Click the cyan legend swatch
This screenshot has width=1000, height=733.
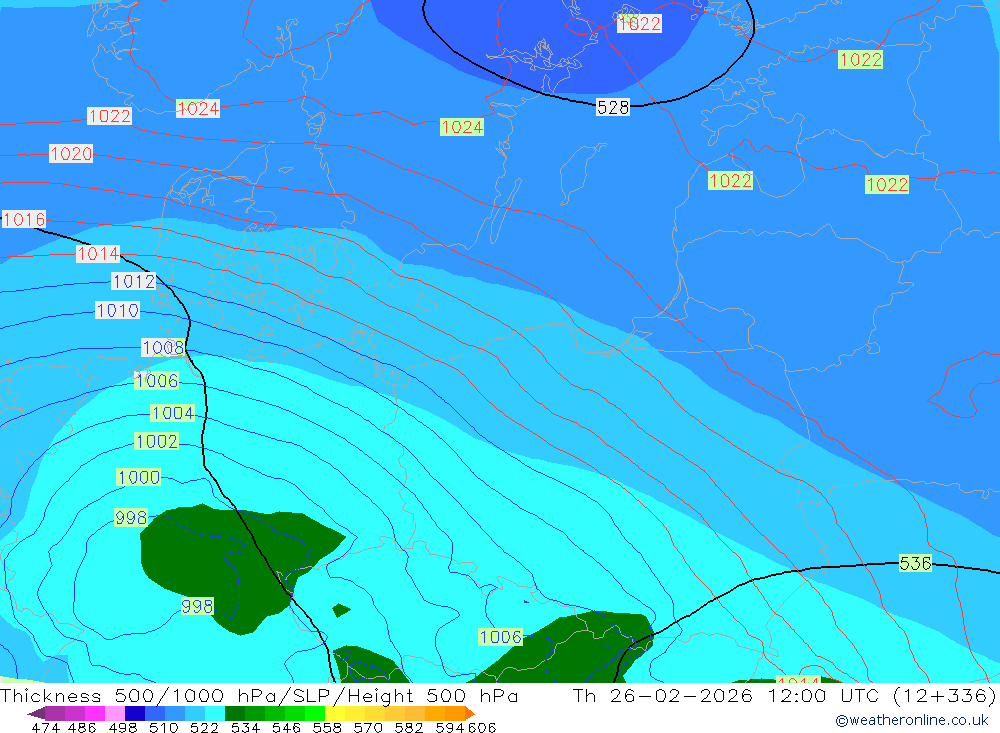pos(215,713)
